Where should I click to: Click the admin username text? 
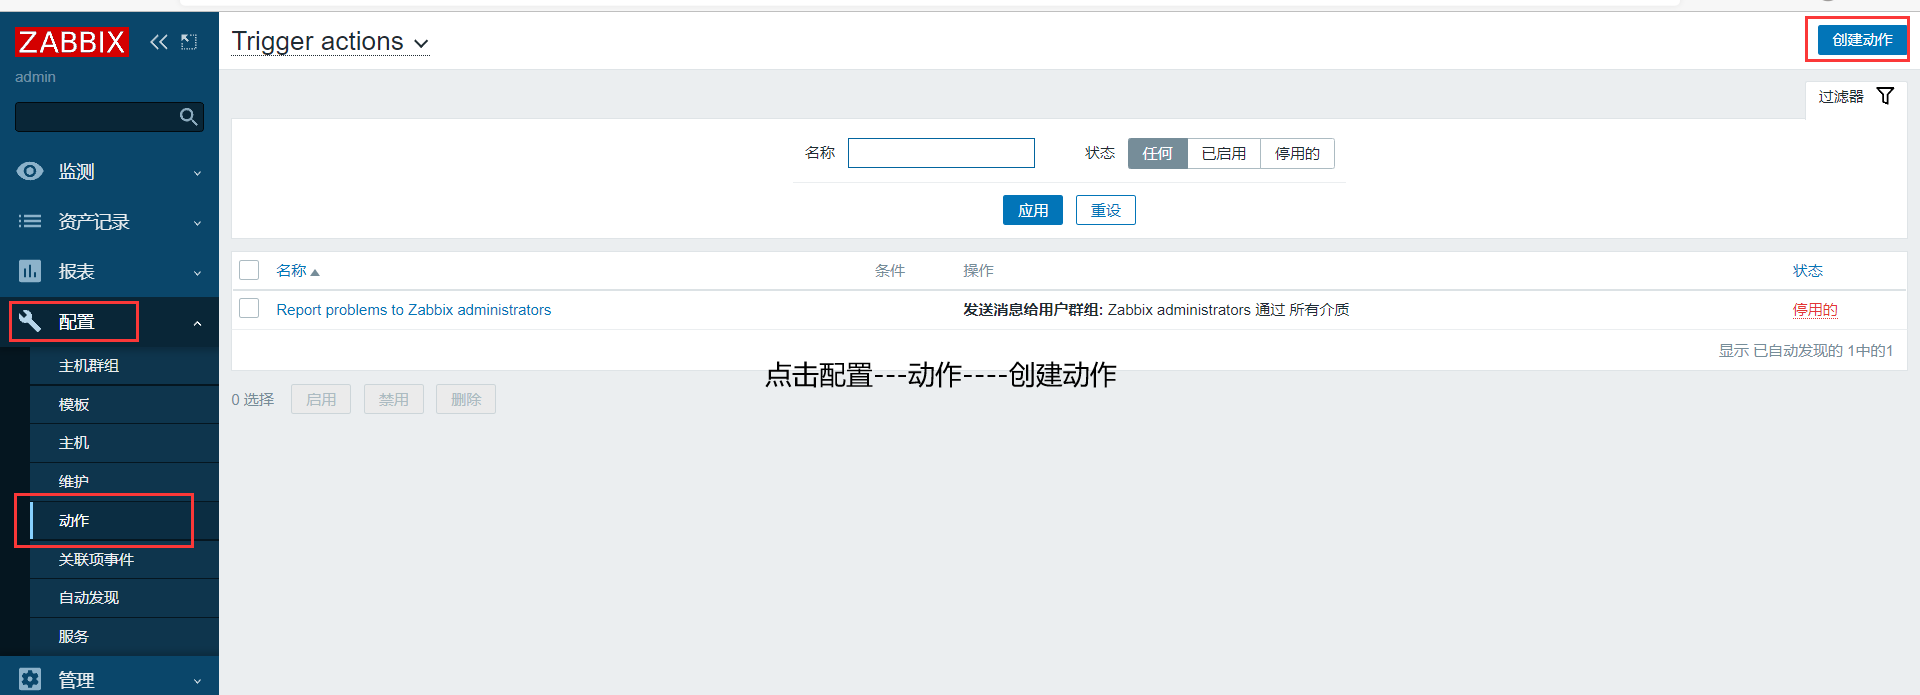(35, 77)
